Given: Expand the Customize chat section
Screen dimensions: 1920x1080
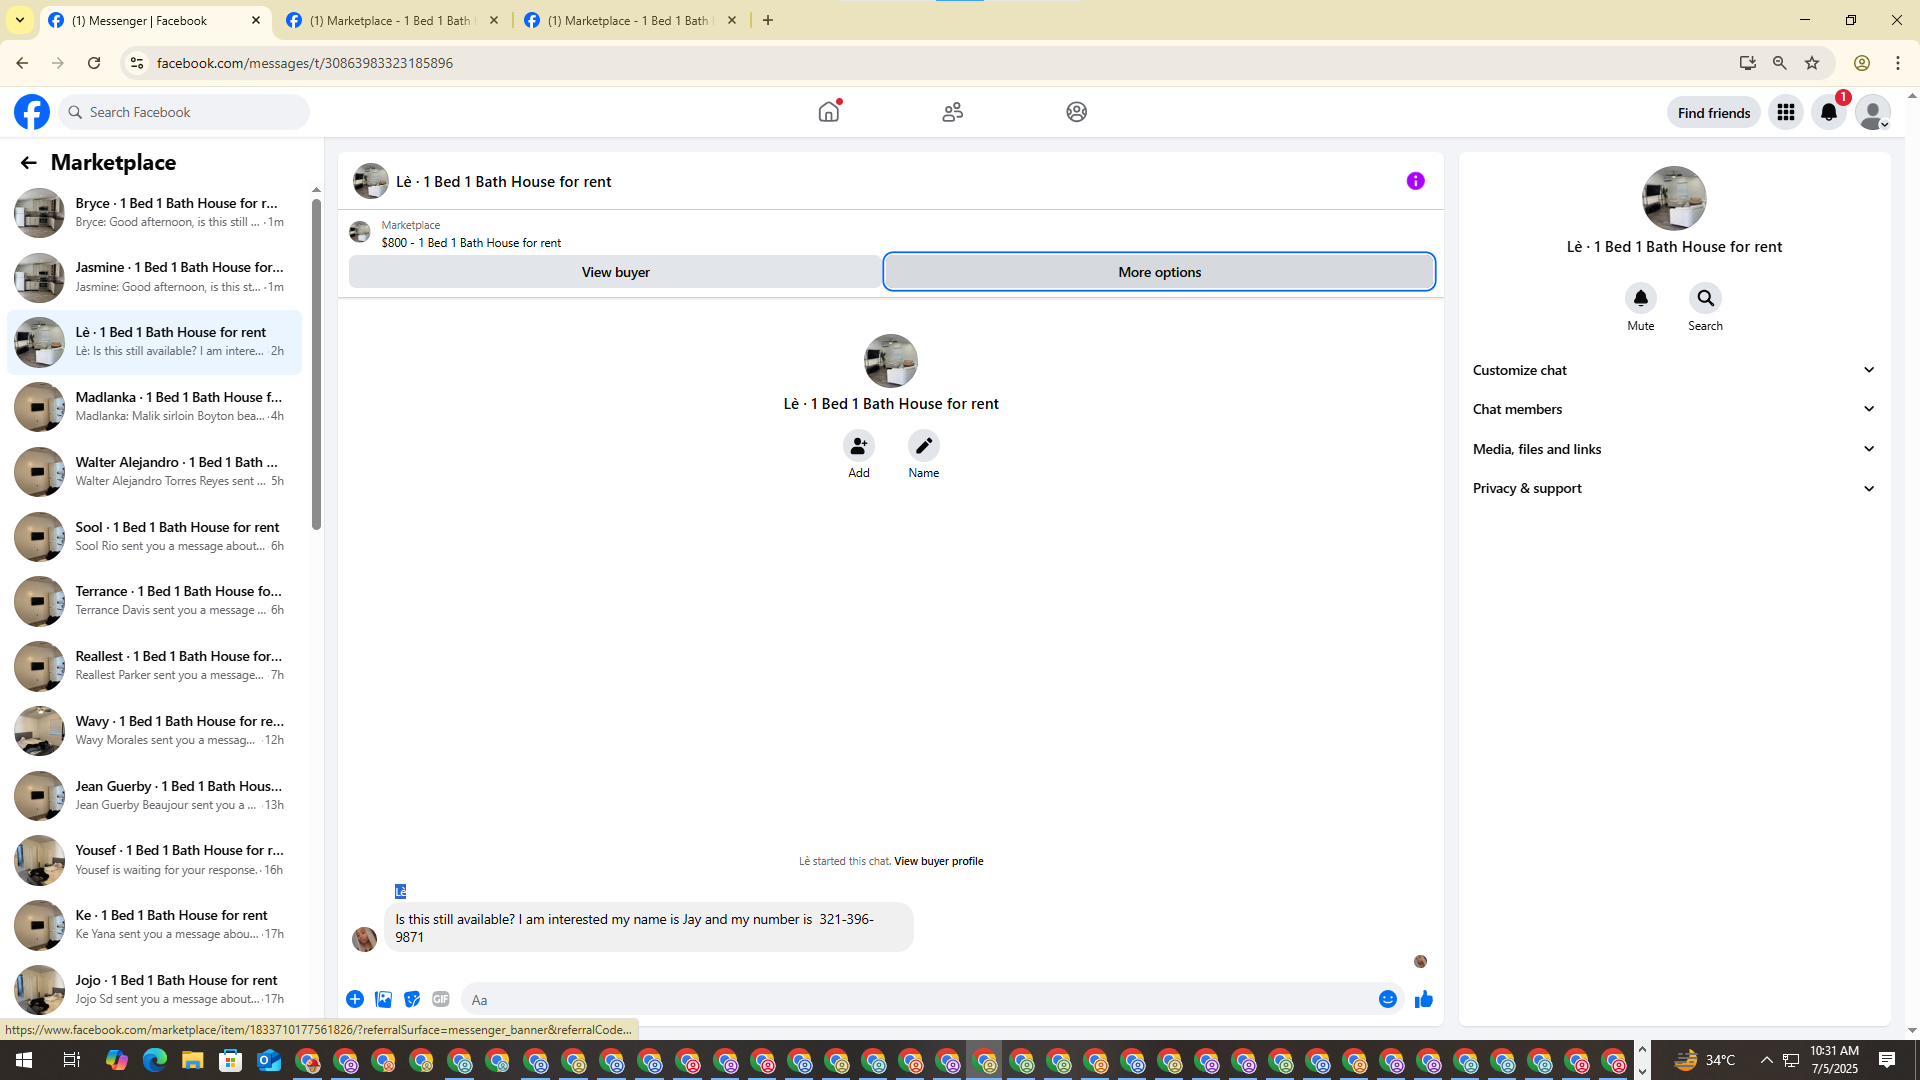Looking at the screenshot, I should tap(1673, 370).
